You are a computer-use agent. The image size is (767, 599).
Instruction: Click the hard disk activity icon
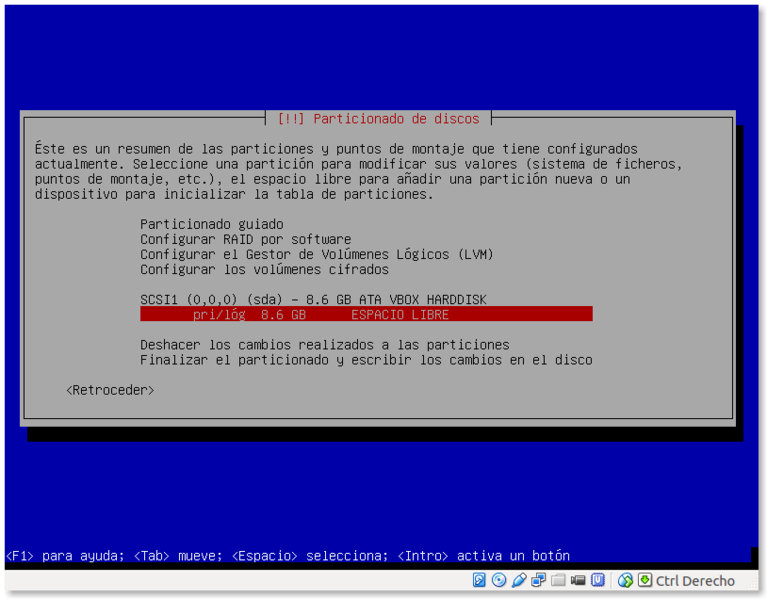479,580
